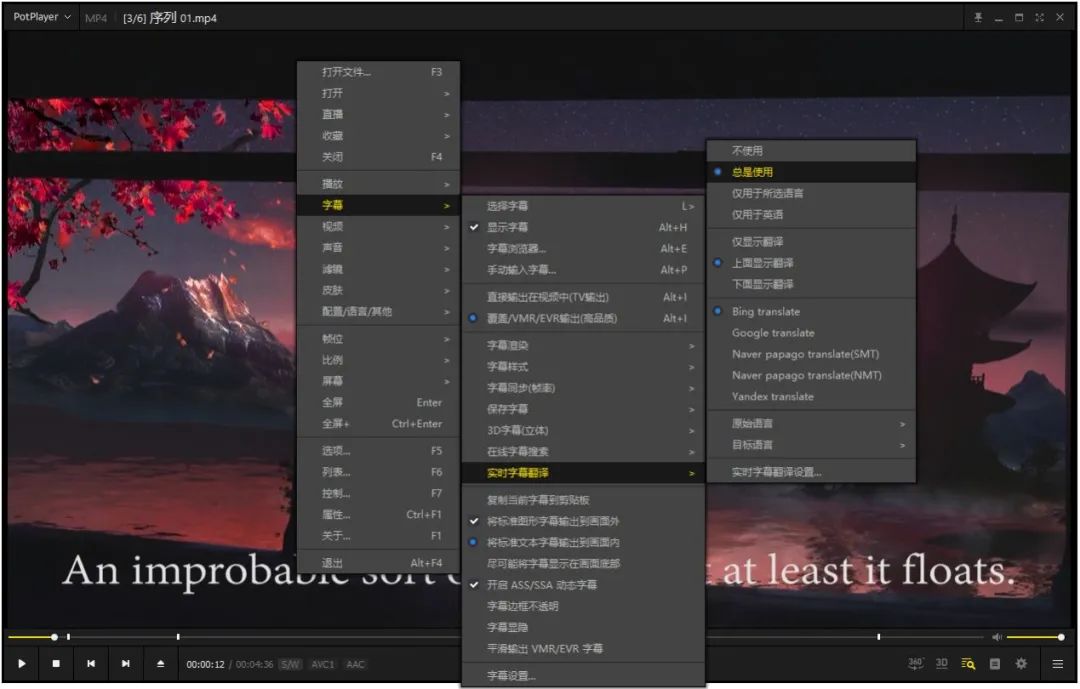The image size is (1080, 689).
Task: Expand the 在线字幕搜索 submenu
Action: point(583,451)
